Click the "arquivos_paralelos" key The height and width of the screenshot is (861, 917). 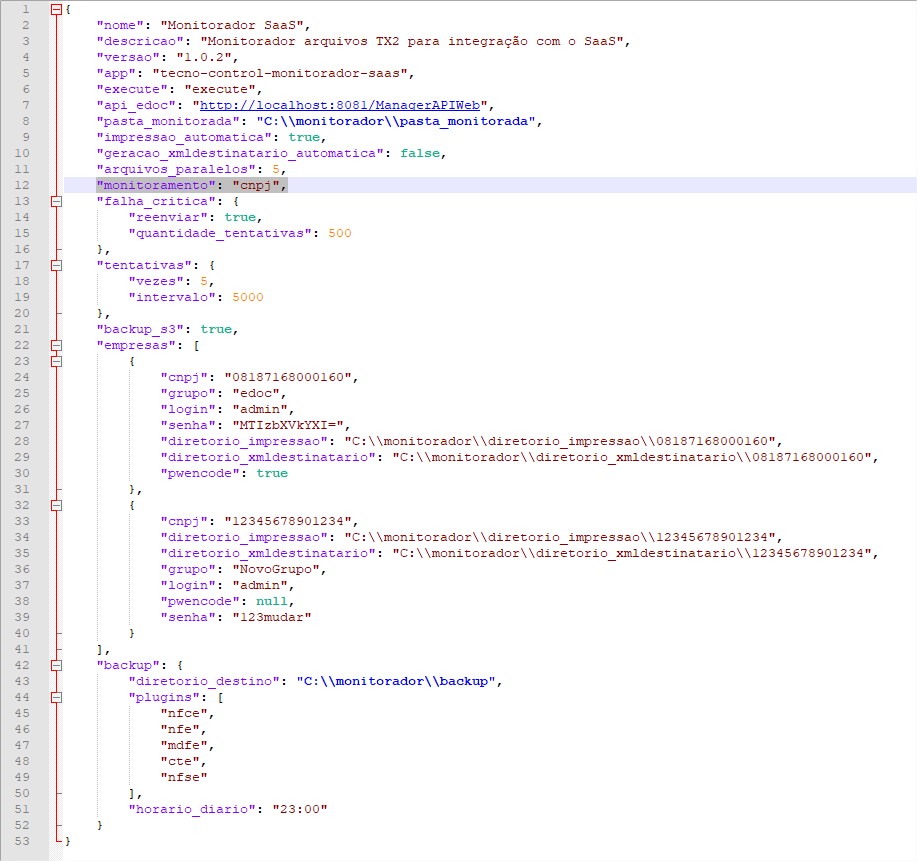click(175, 169)
